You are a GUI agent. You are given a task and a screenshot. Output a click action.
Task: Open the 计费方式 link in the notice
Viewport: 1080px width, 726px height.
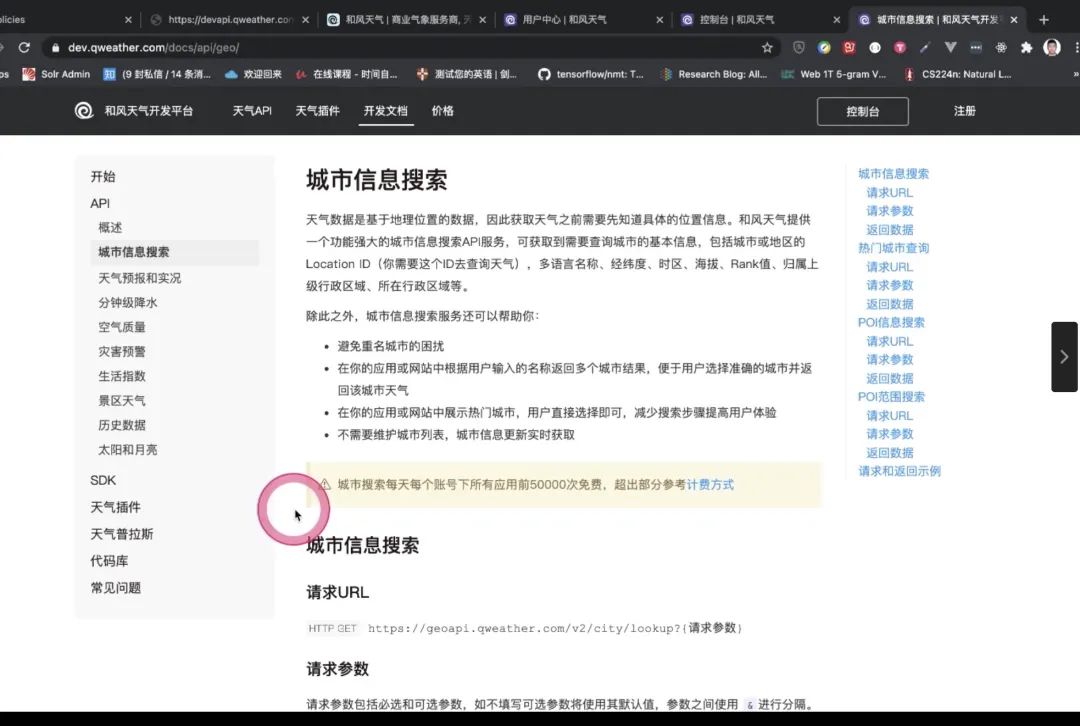[x=710, y=485]
